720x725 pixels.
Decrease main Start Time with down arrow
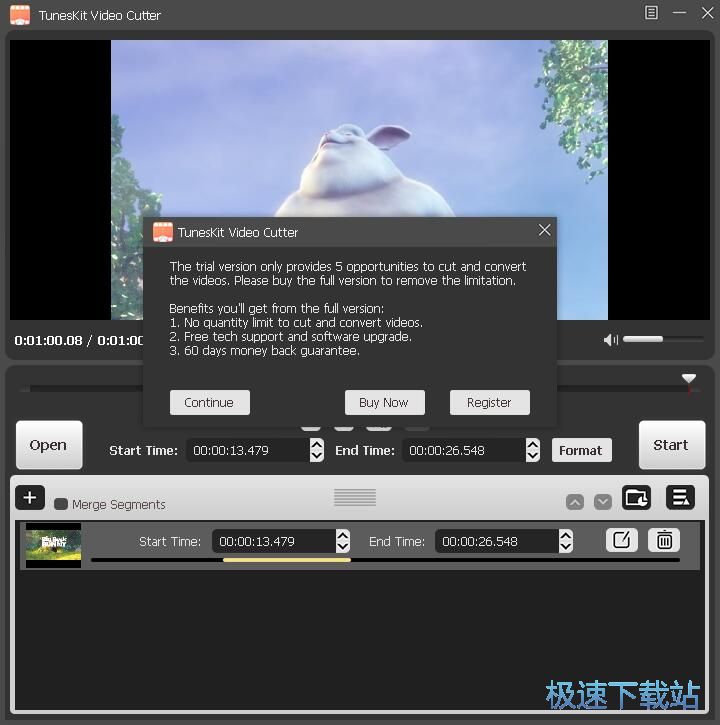[317, 456]
